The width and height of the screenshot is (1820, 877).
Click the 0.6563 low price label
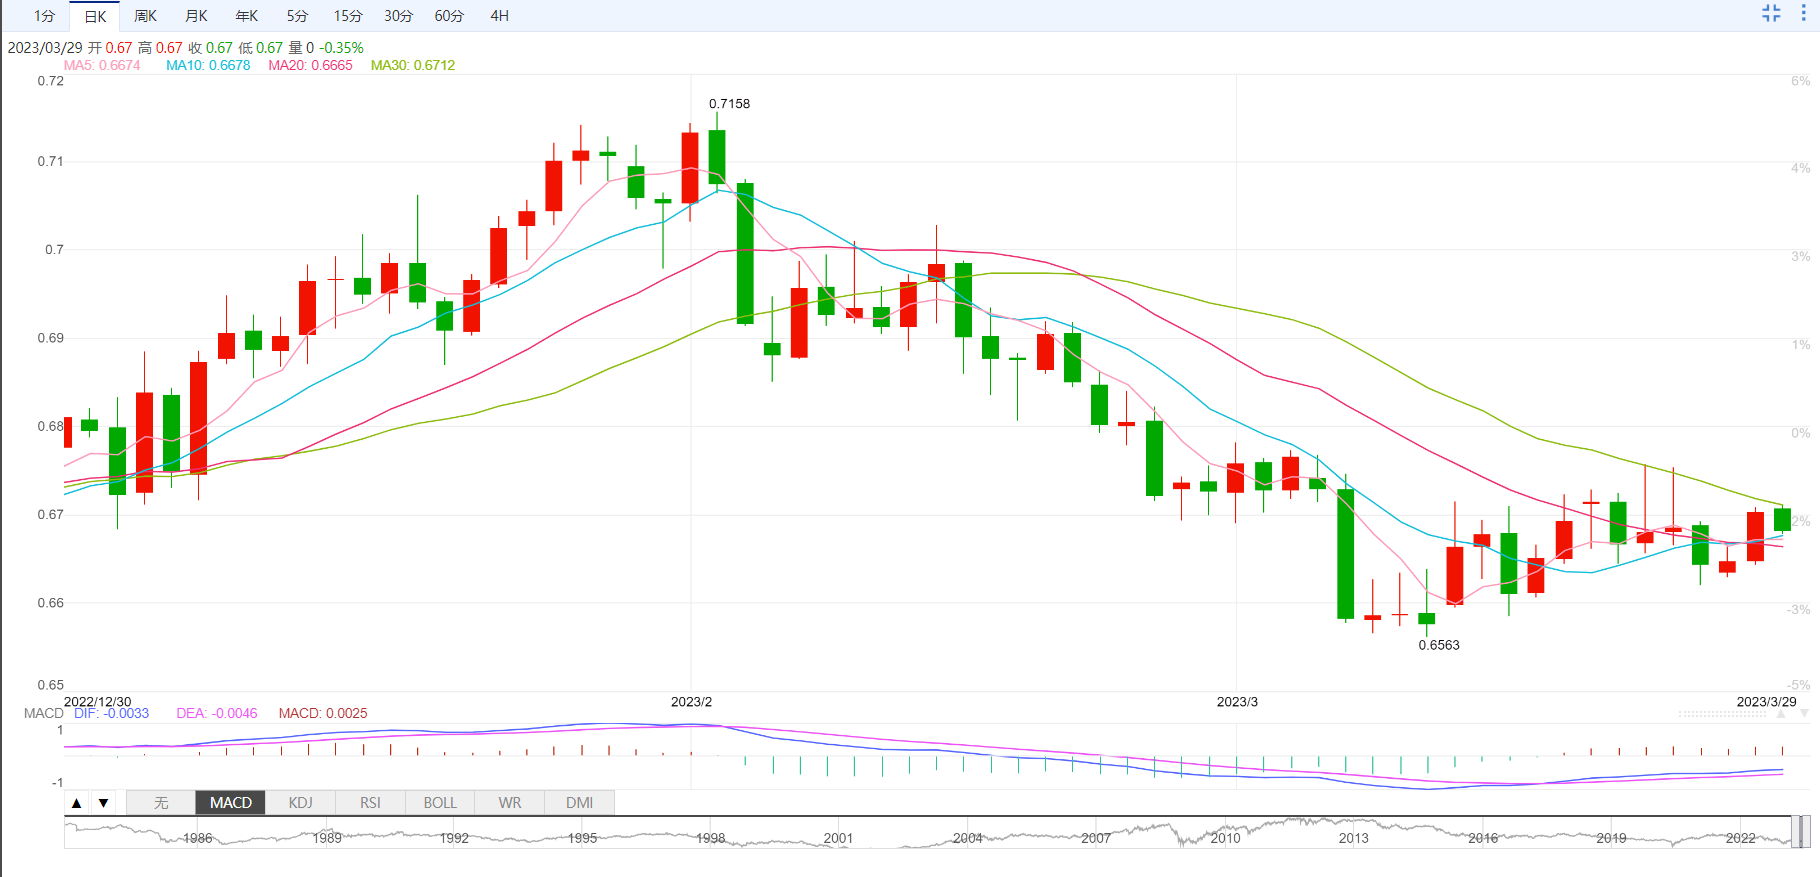[1439, 645]
